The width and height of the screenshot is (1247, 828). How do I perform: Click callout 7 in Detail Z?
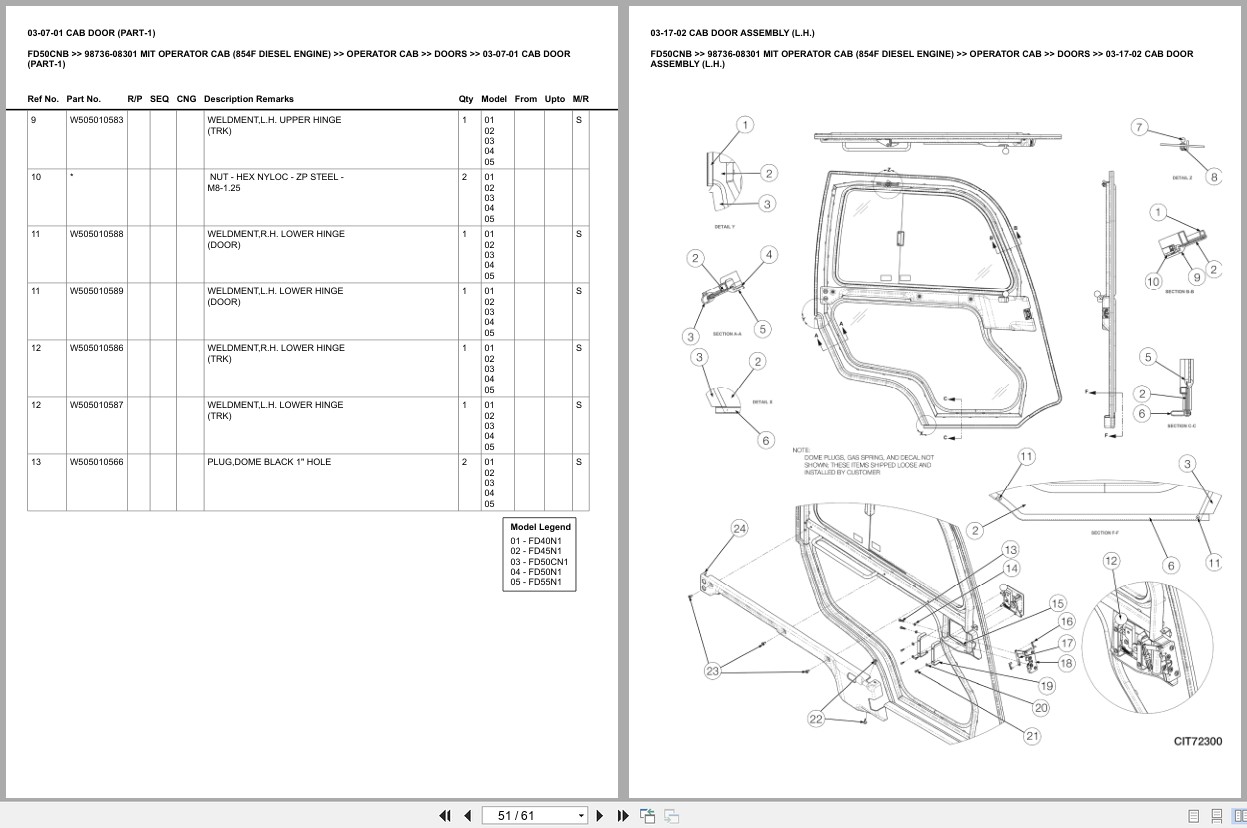tap(1139, 127)
